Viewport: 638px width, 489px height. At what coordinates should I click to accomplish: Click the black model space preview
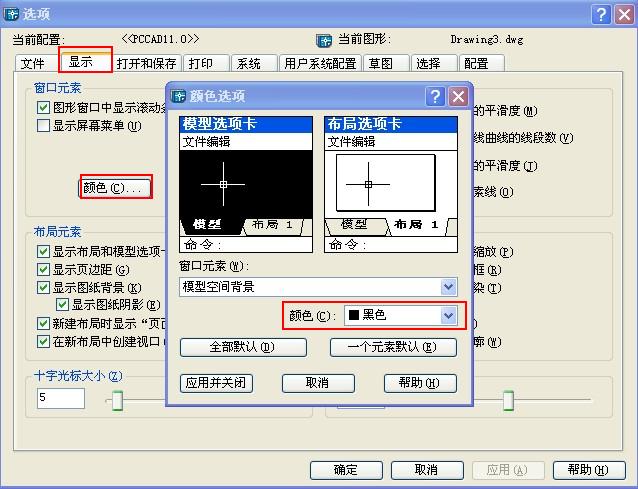246,184
